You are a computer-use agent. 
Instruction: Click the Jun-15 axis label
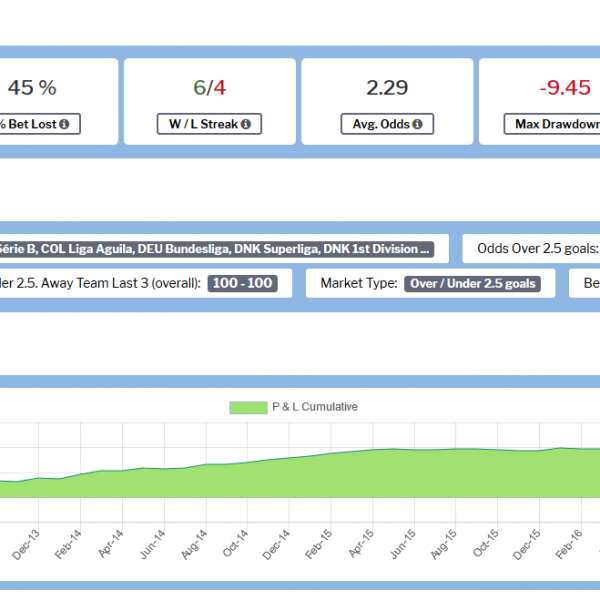(403, 544)
